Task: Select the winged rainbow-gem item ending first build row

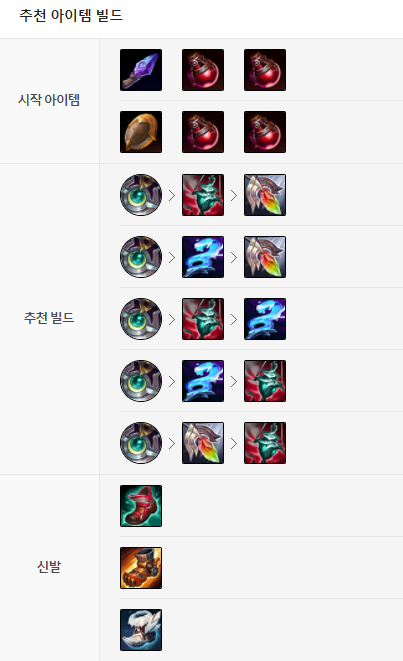Action: tap(265, 195)
